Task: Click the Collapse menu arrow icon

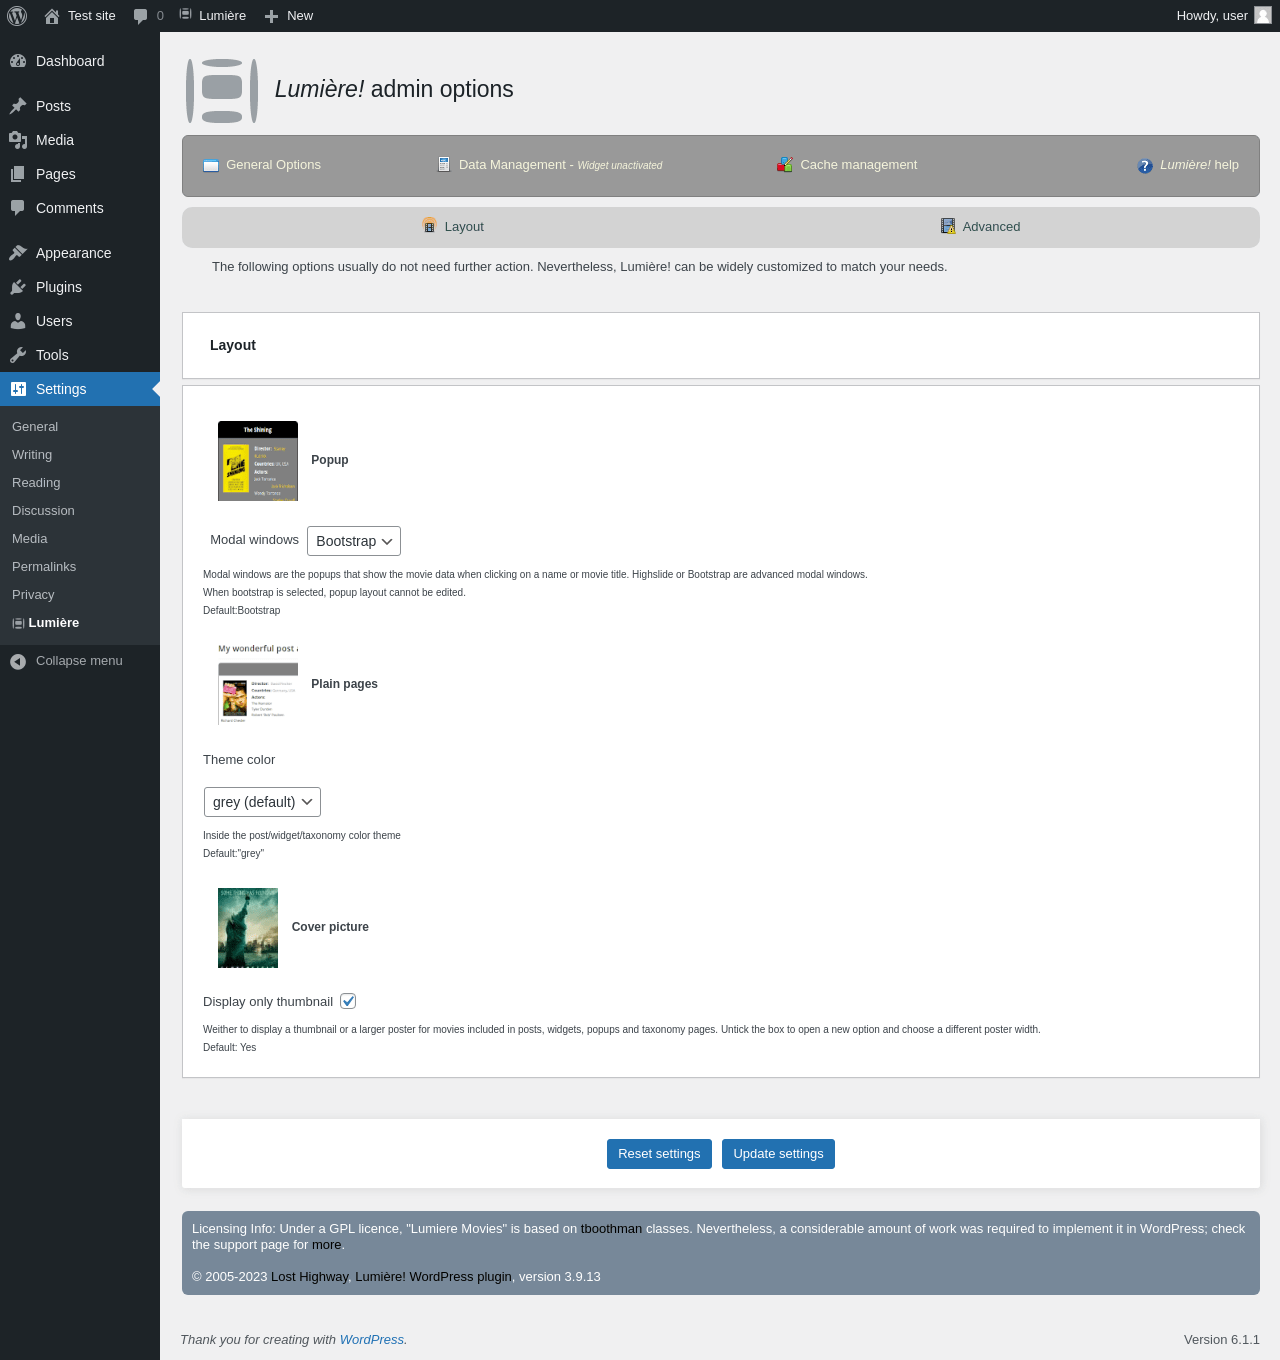Action: [x=18, y=661]
